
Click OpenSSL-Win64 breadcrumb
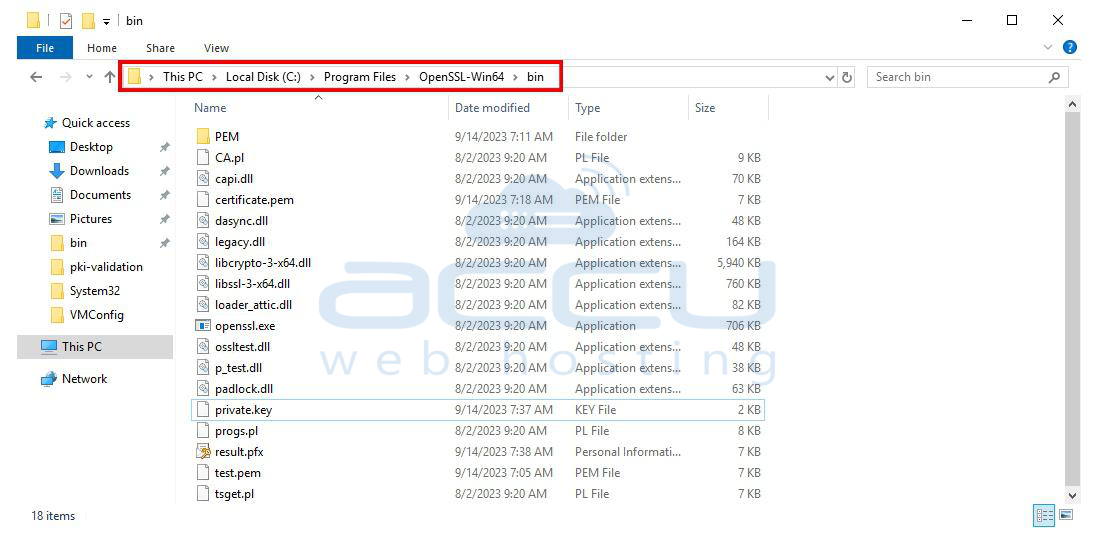(461, 77)
